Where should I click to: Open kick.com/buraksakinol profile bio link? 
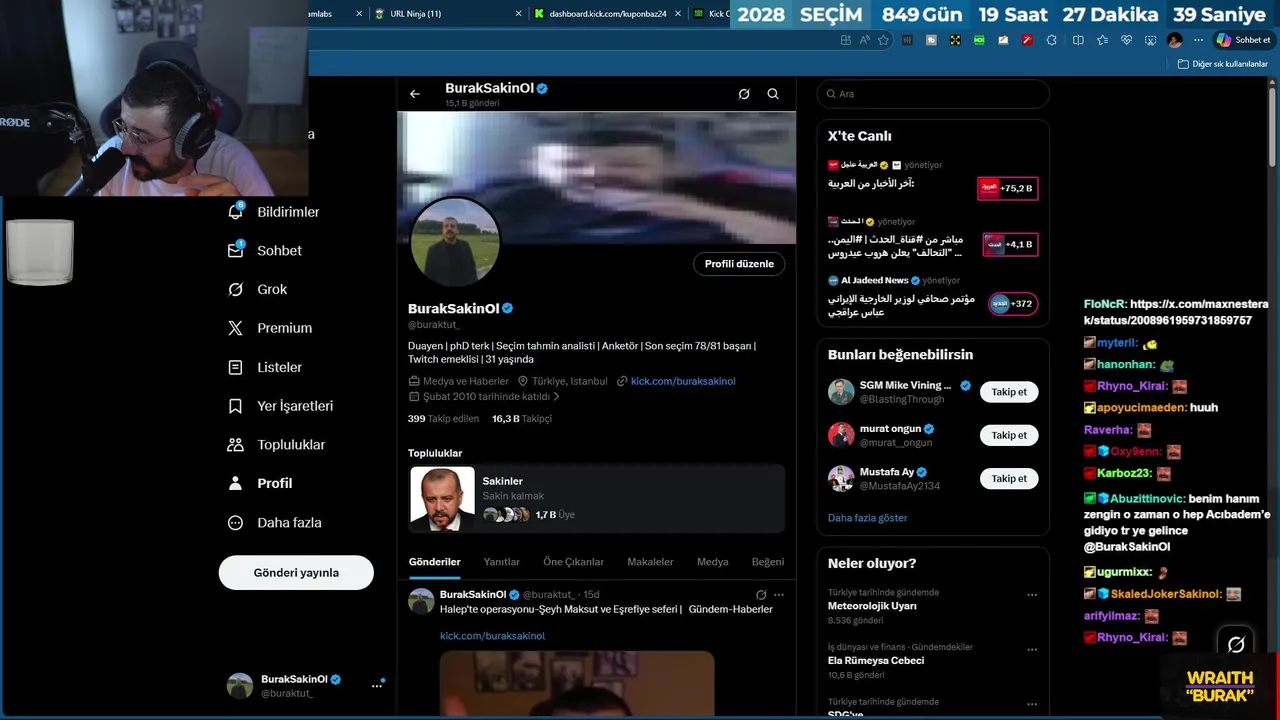coord(683,381)
